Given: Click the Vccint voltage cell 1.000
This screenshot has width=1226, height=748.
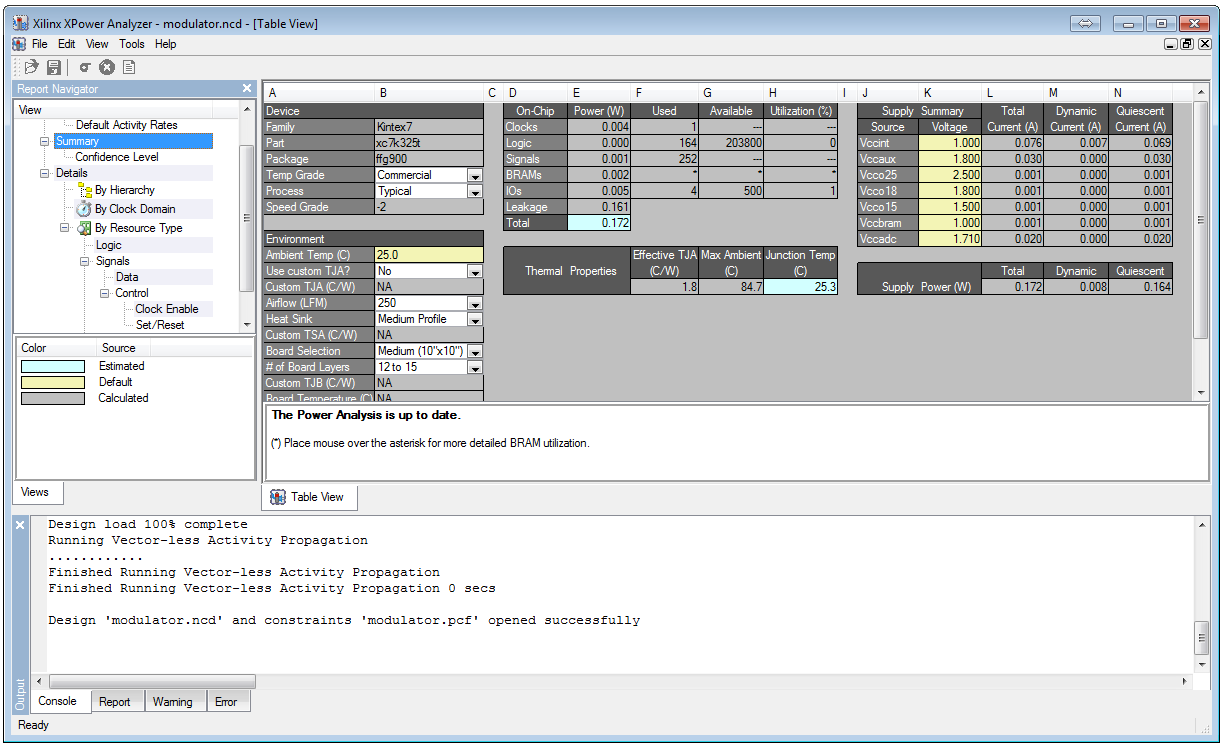Looking at the screenshot, I should pos(950,143).
